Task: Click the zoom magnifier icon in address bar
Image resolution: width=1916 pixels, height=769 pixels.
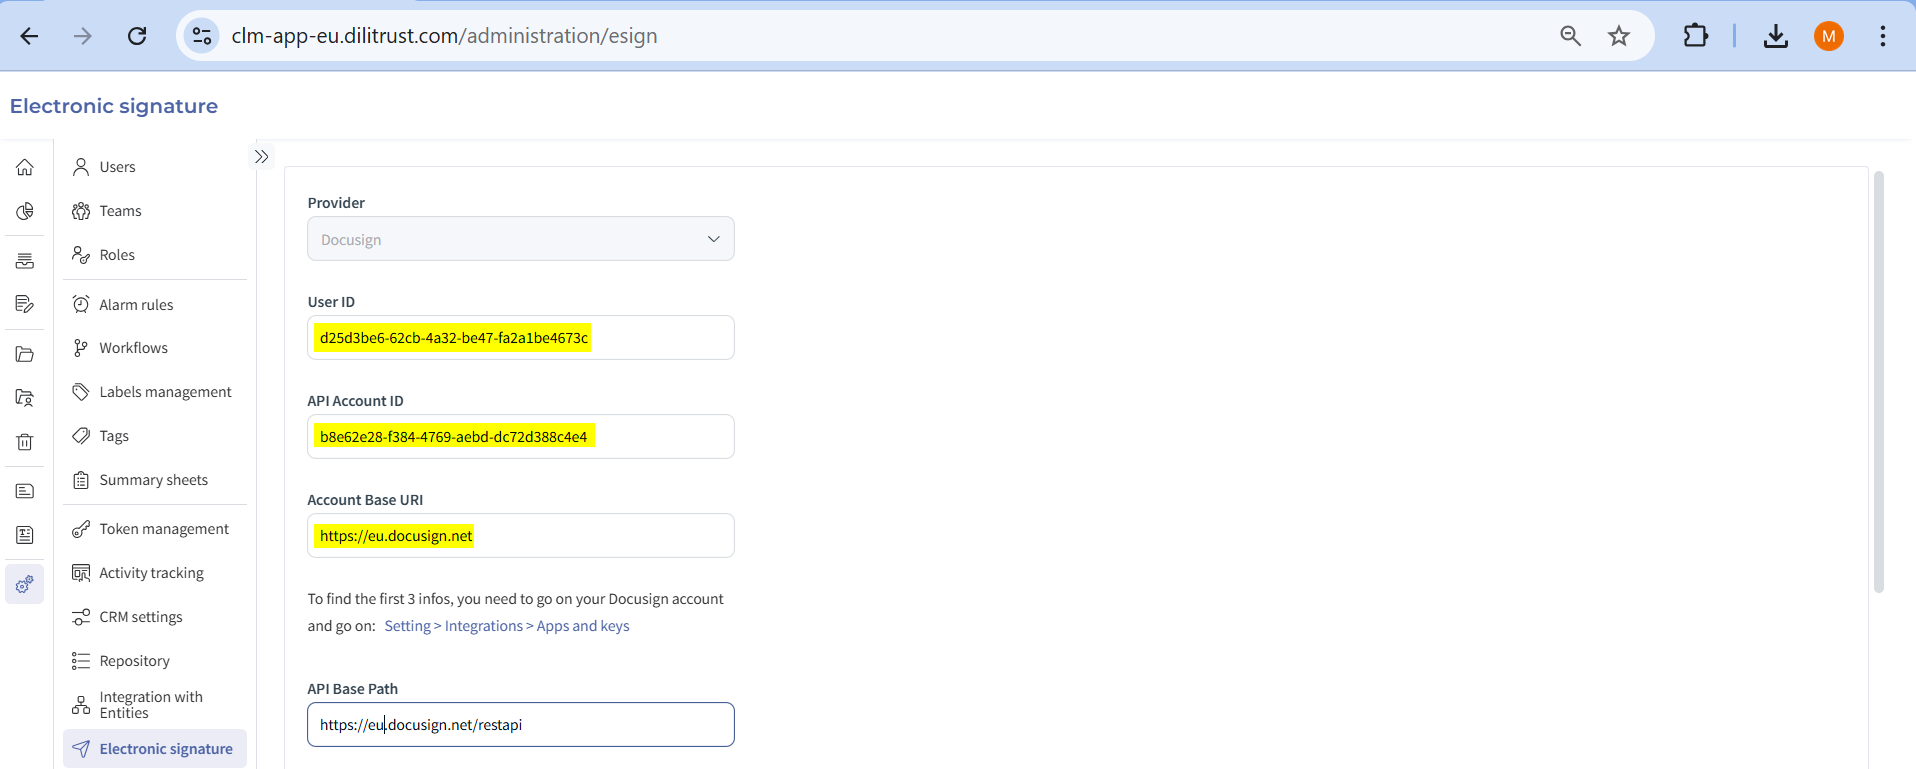Action: (1570, 36)
